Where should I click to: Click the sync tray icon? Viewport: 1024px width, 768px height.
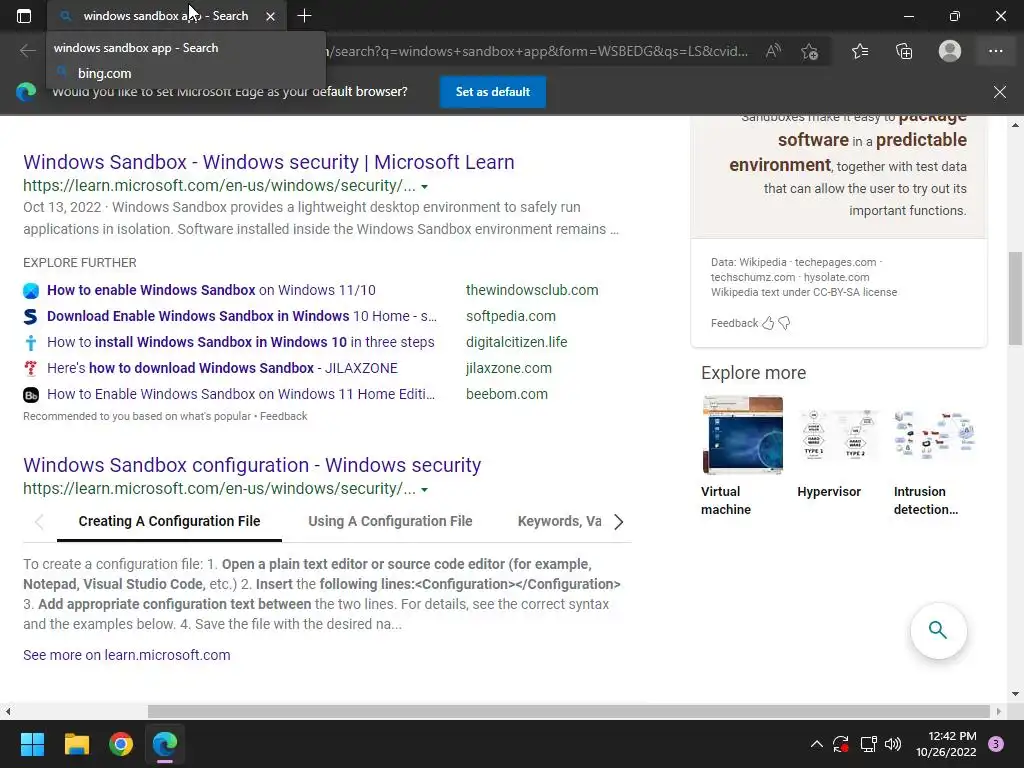click(x=841, y=744)
